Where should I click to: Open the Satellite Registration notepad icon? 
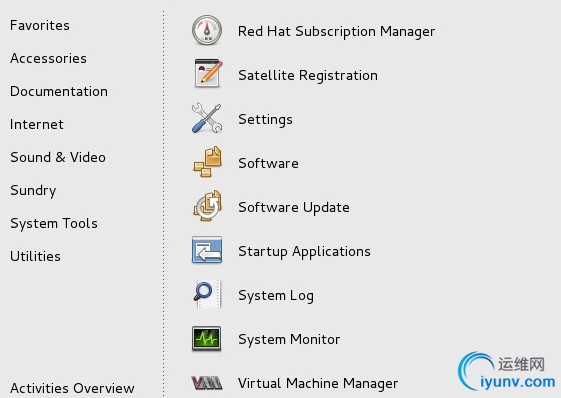208,74
